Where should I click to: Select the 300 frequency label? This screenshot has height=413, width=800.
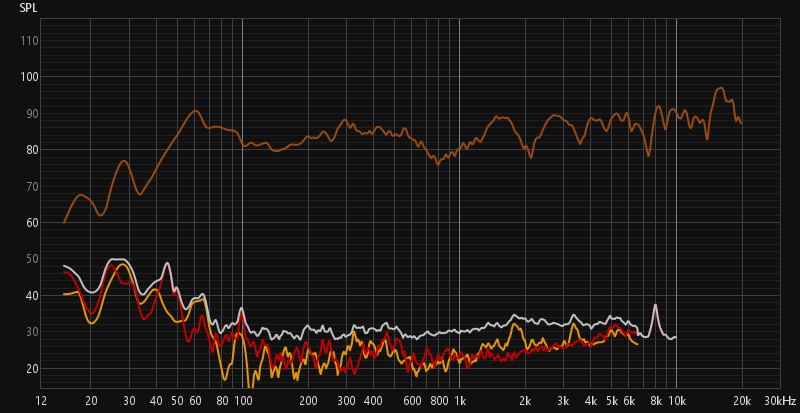point(346,400)
